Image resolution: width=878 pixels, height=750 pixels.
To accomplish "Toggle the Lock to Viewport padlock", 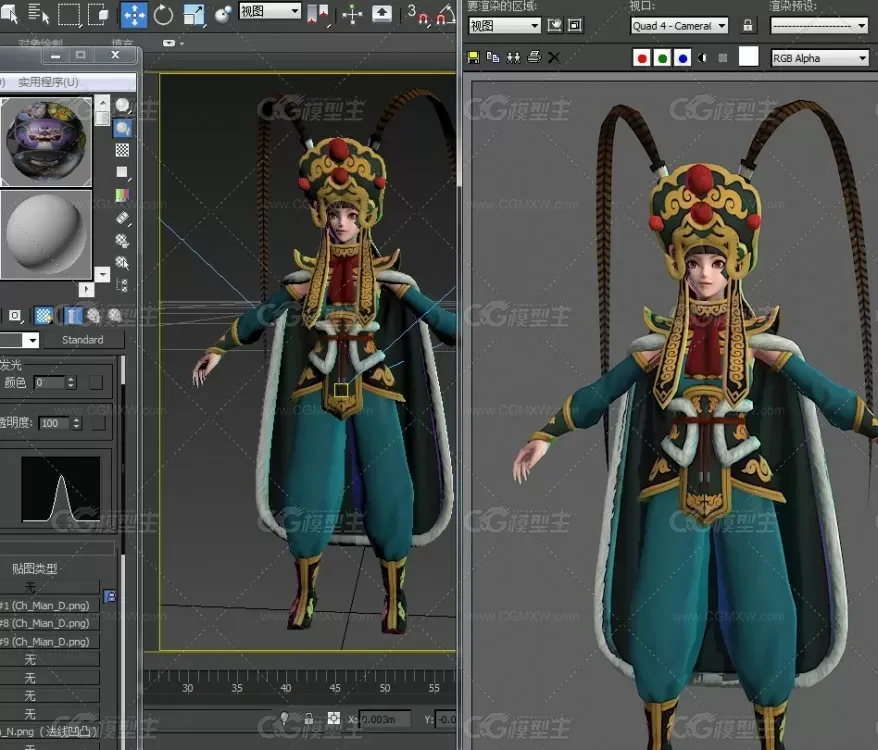I will click(x=748, y=25).
